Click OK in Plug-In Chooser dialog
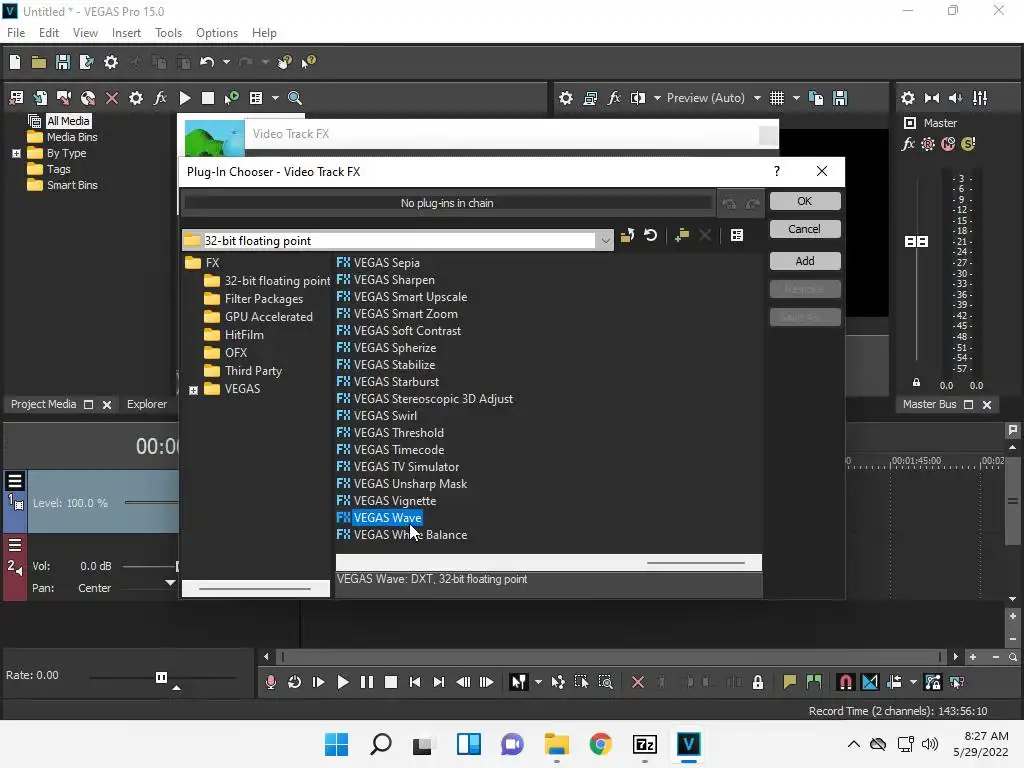1024x768 pixels. point(805,201)
